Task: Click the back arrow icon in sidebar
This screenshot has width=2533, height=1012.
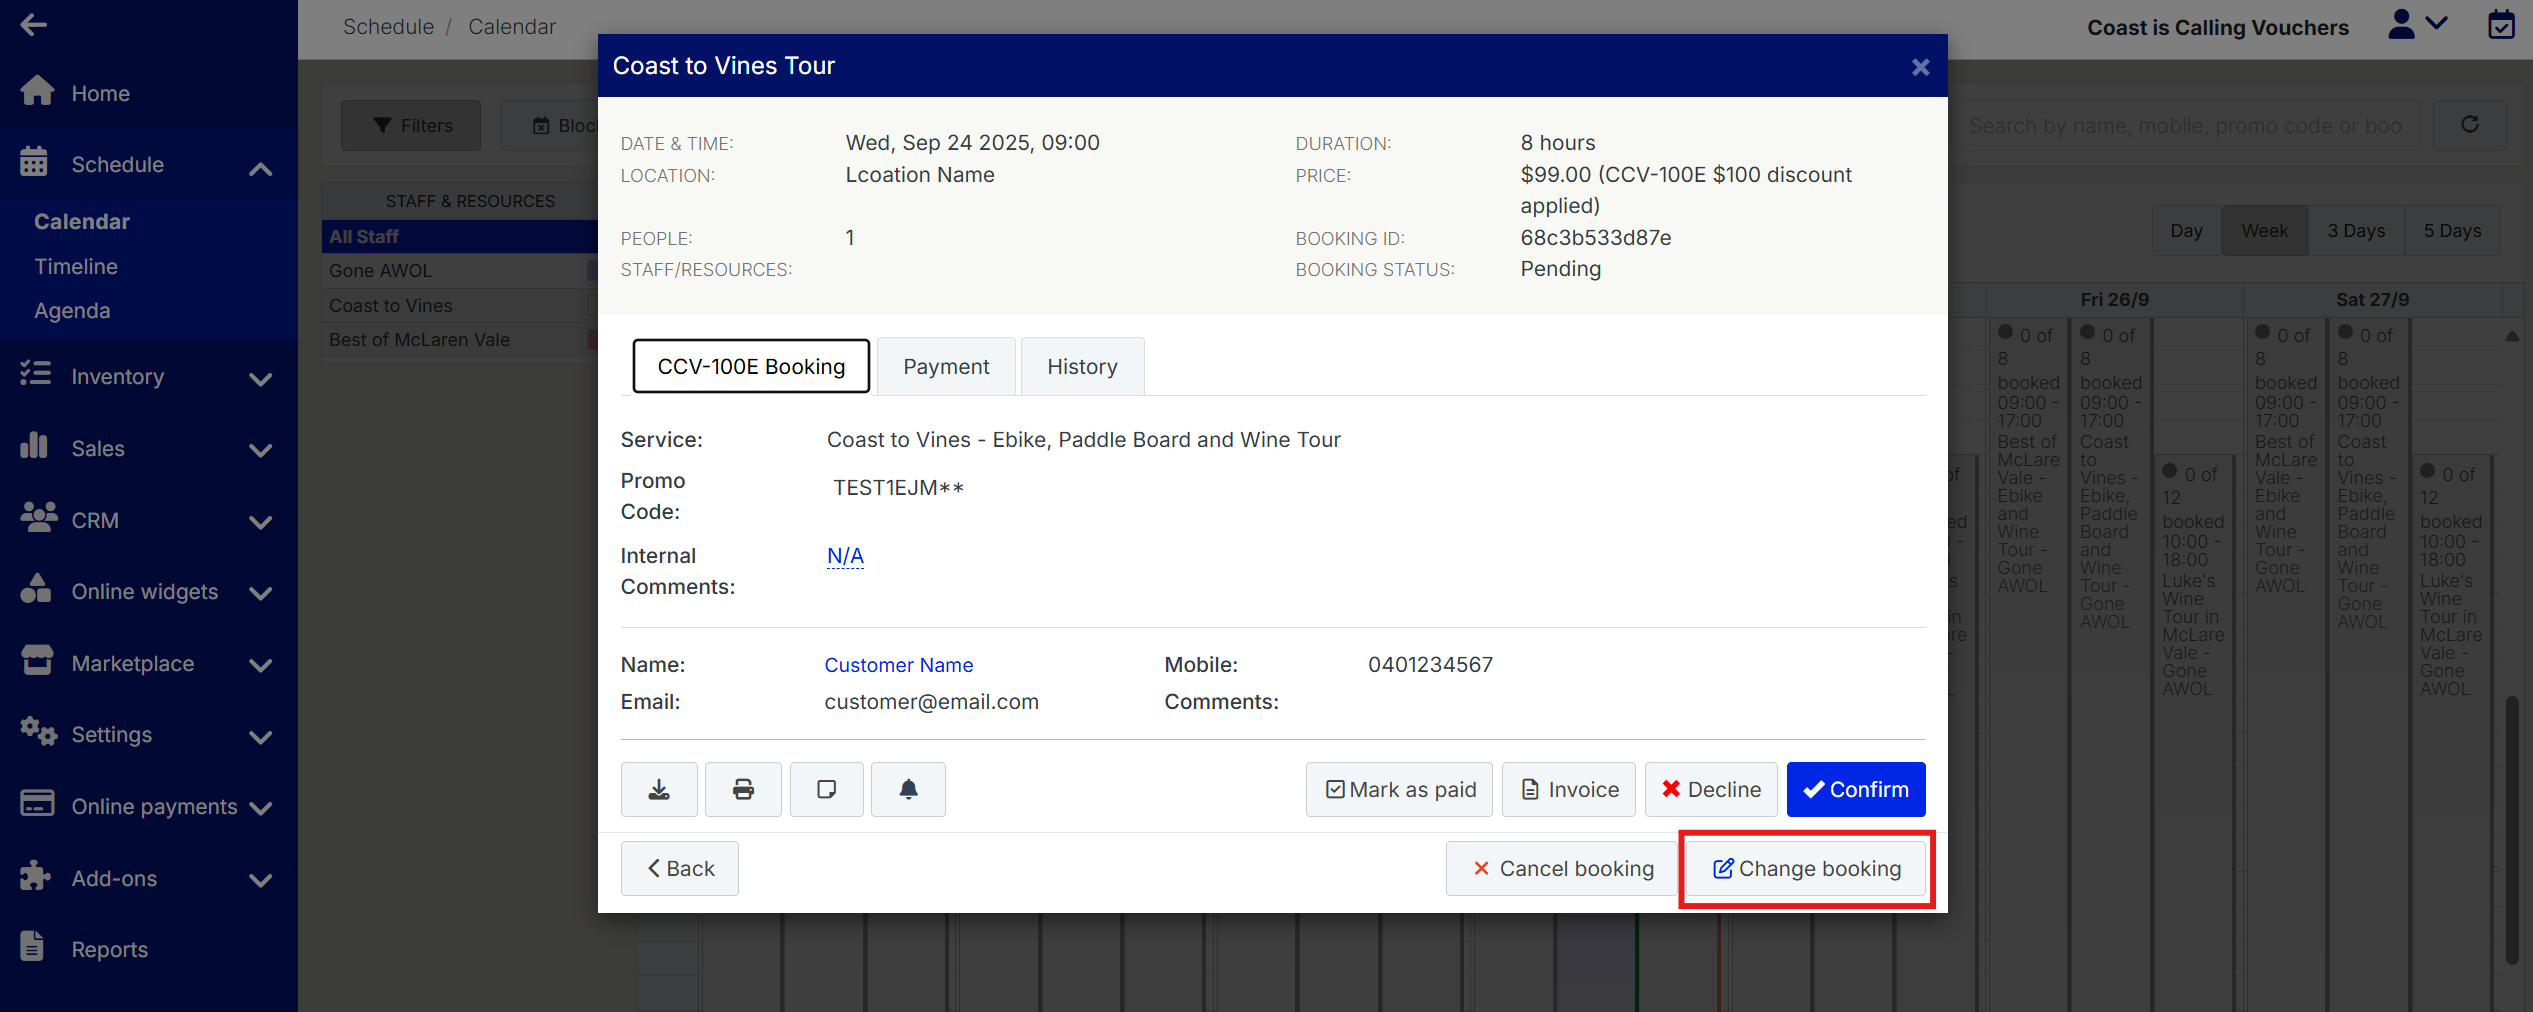Action: (x=33, y=25)
